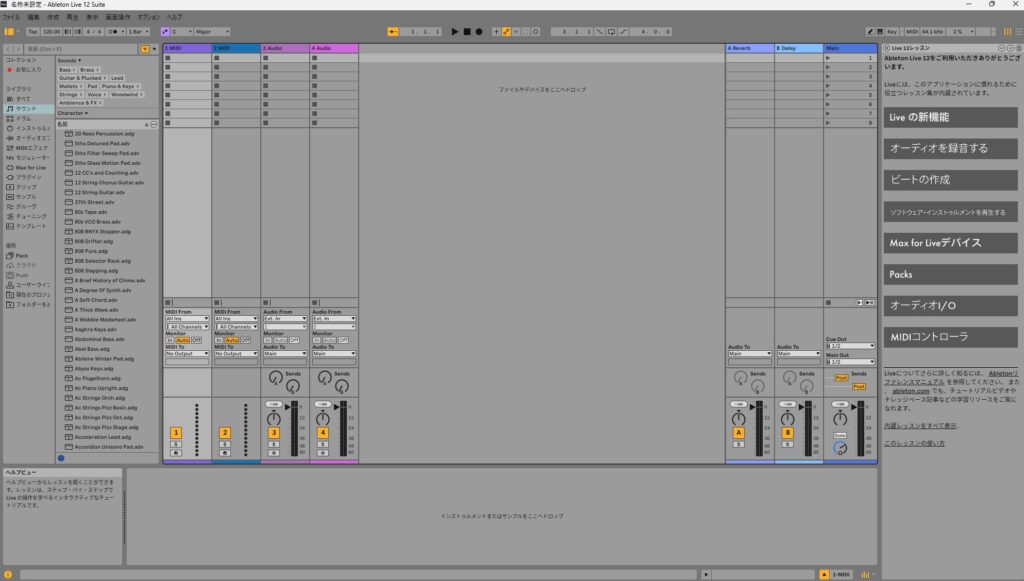This screenshot has width=1024, height=581.
Task: Open the ファイル menu
Action: (x=11, y=17)
